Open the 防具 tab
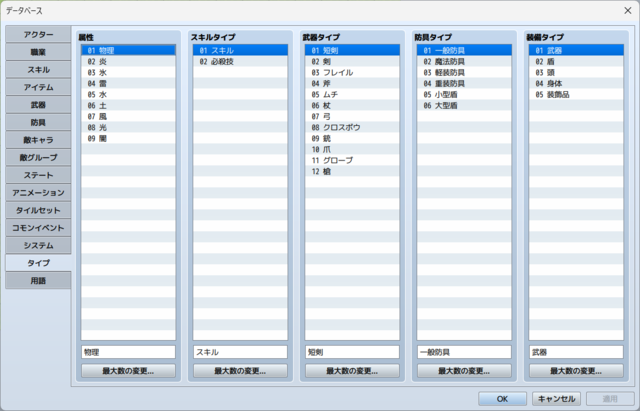Screen dimensions: 640x411 38,122
